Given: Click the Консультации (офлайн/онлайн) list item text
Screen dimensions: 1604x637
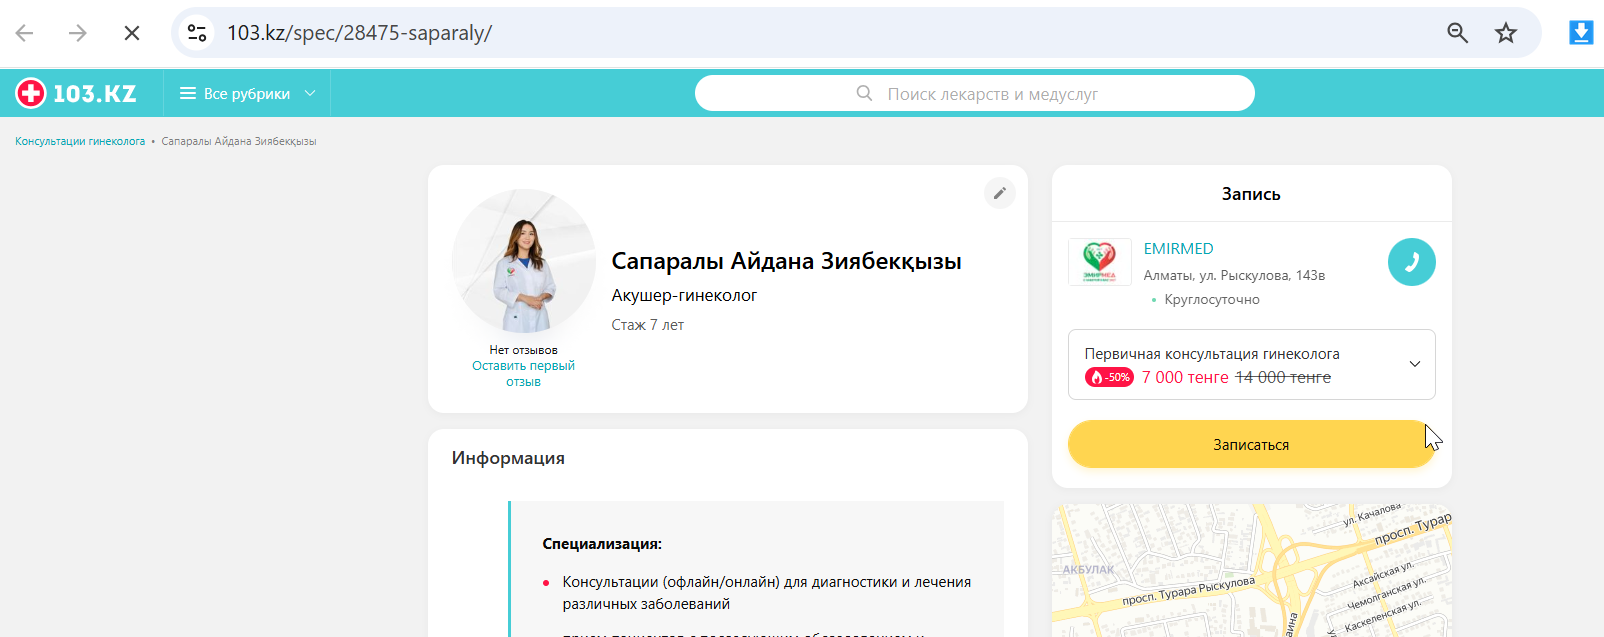Looking at the screenshot, I should point(766,593).
